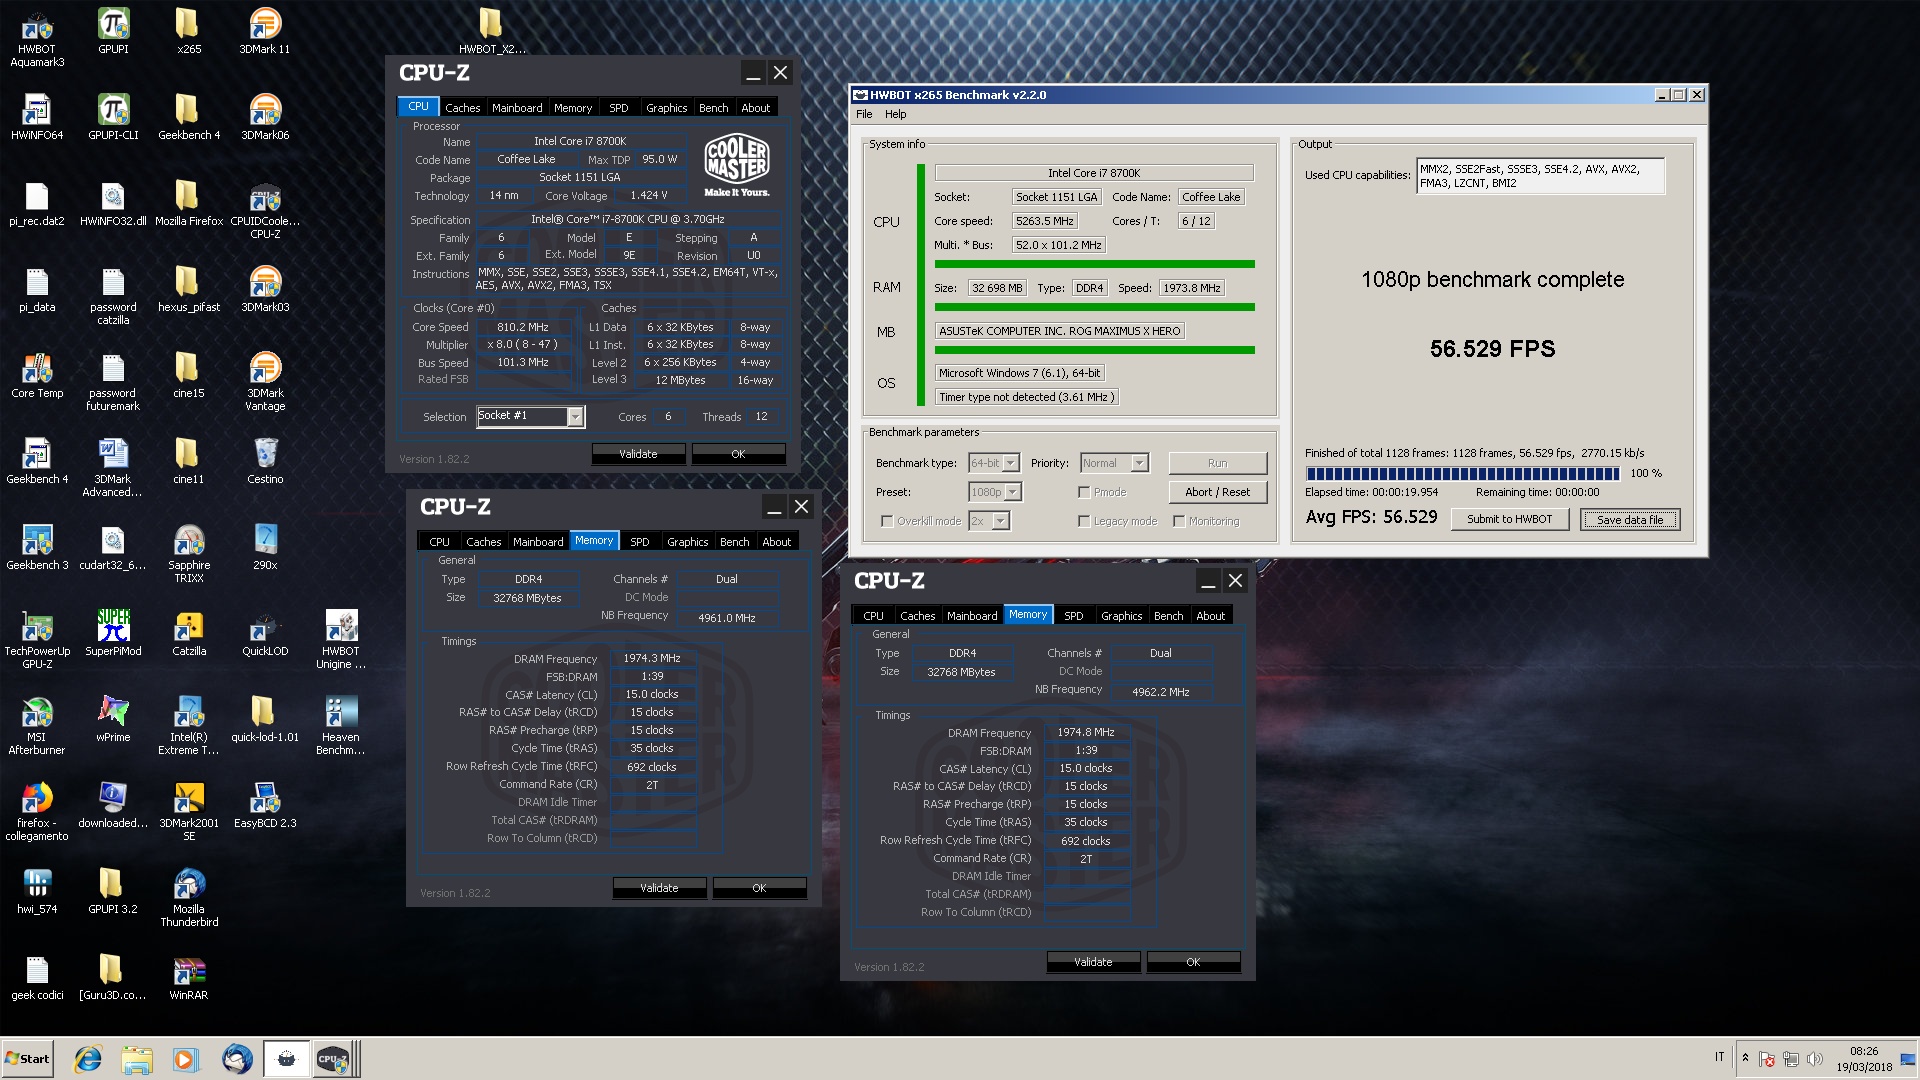Open the Cestino recycle bin
1920x1080 pixels.
[265, 462]
